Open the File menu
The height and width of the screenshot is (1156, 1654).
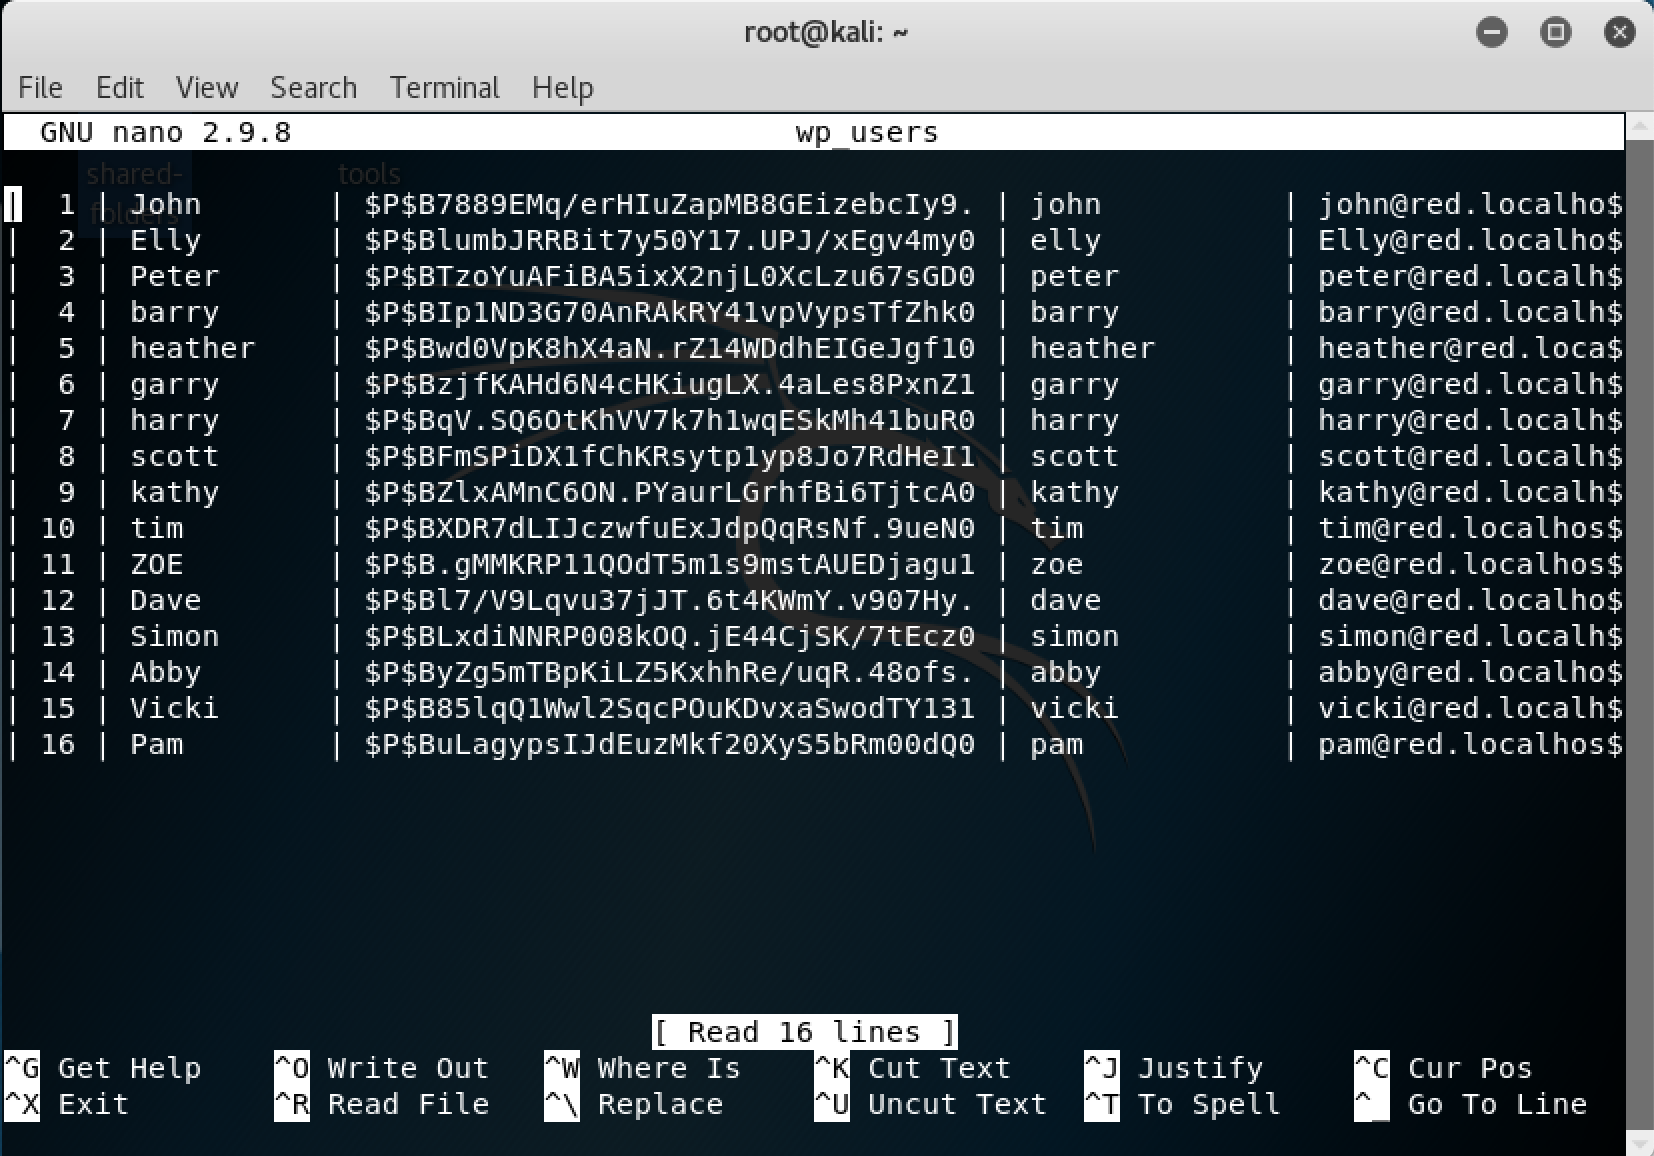pos(40,88)
